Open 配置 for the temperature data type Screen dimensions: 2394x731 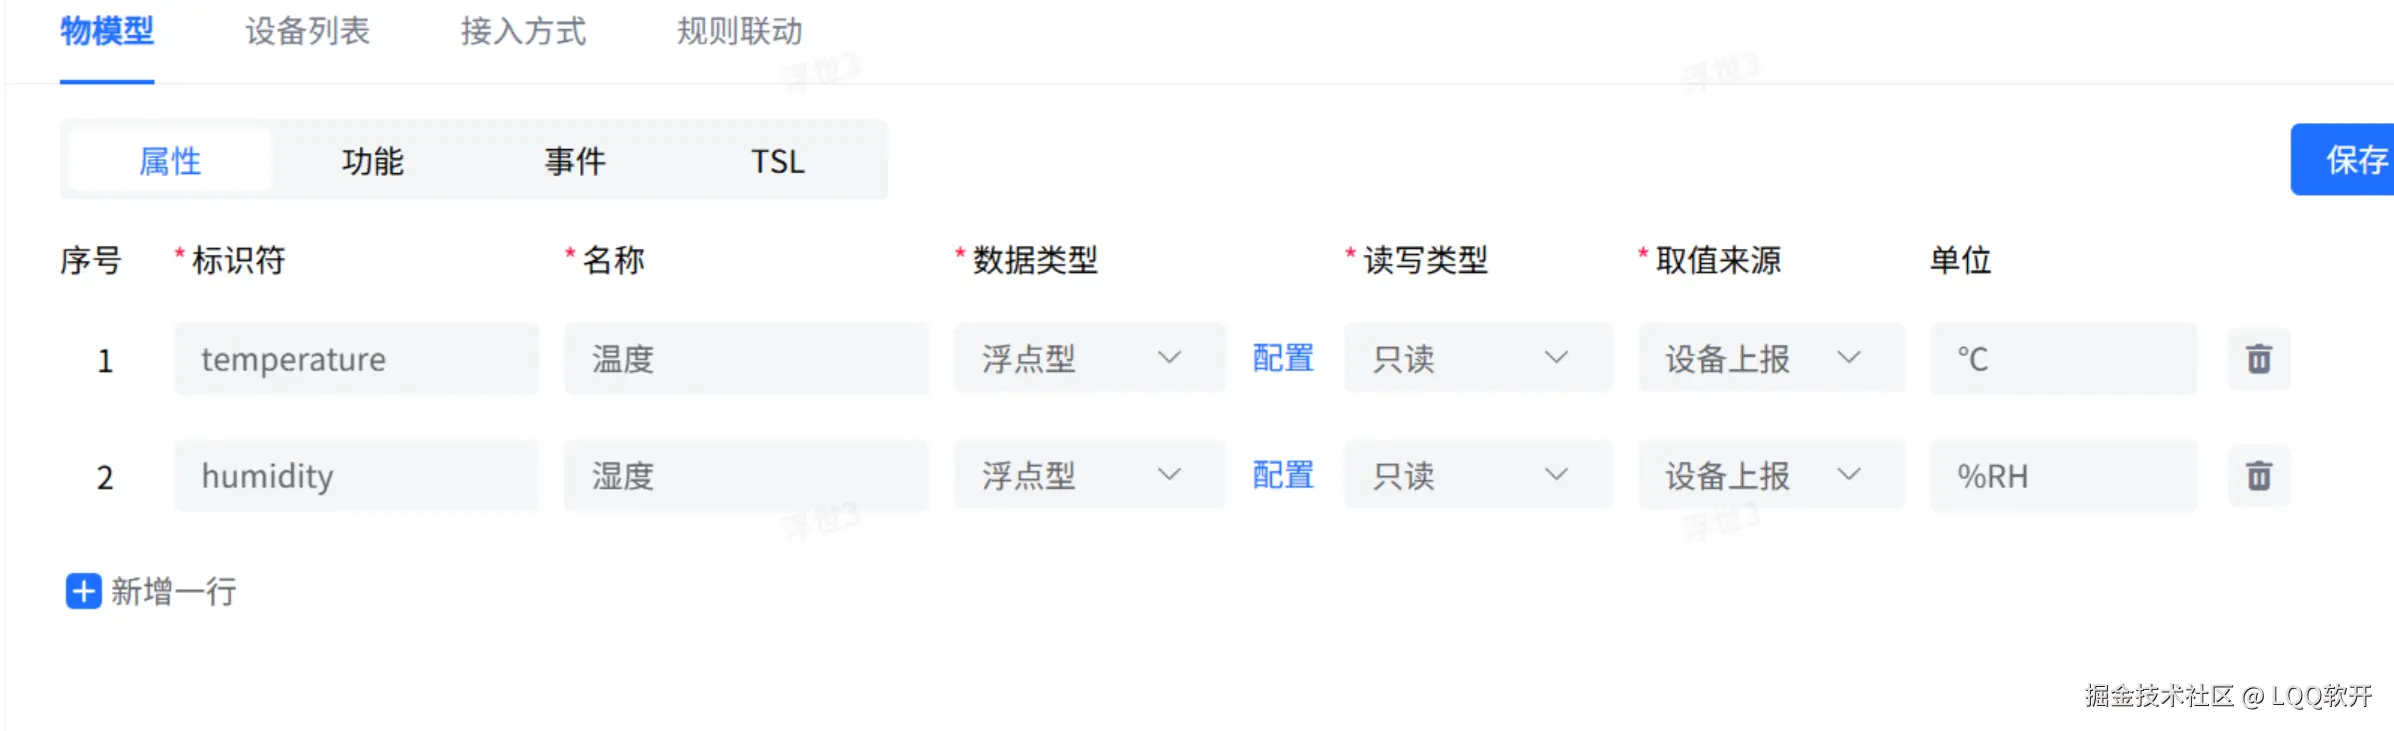tap(1281, 359)
